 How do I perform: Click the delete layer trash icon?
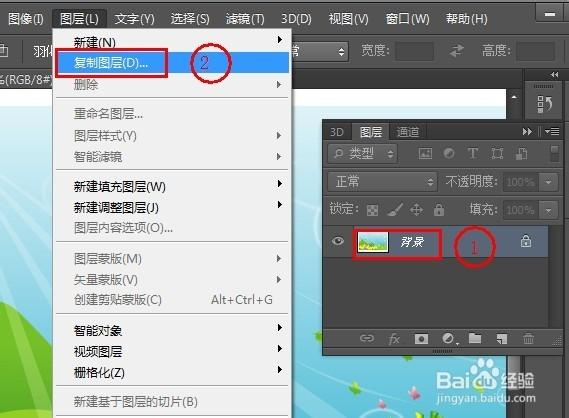pyautogui.click(x=528, y=338)
